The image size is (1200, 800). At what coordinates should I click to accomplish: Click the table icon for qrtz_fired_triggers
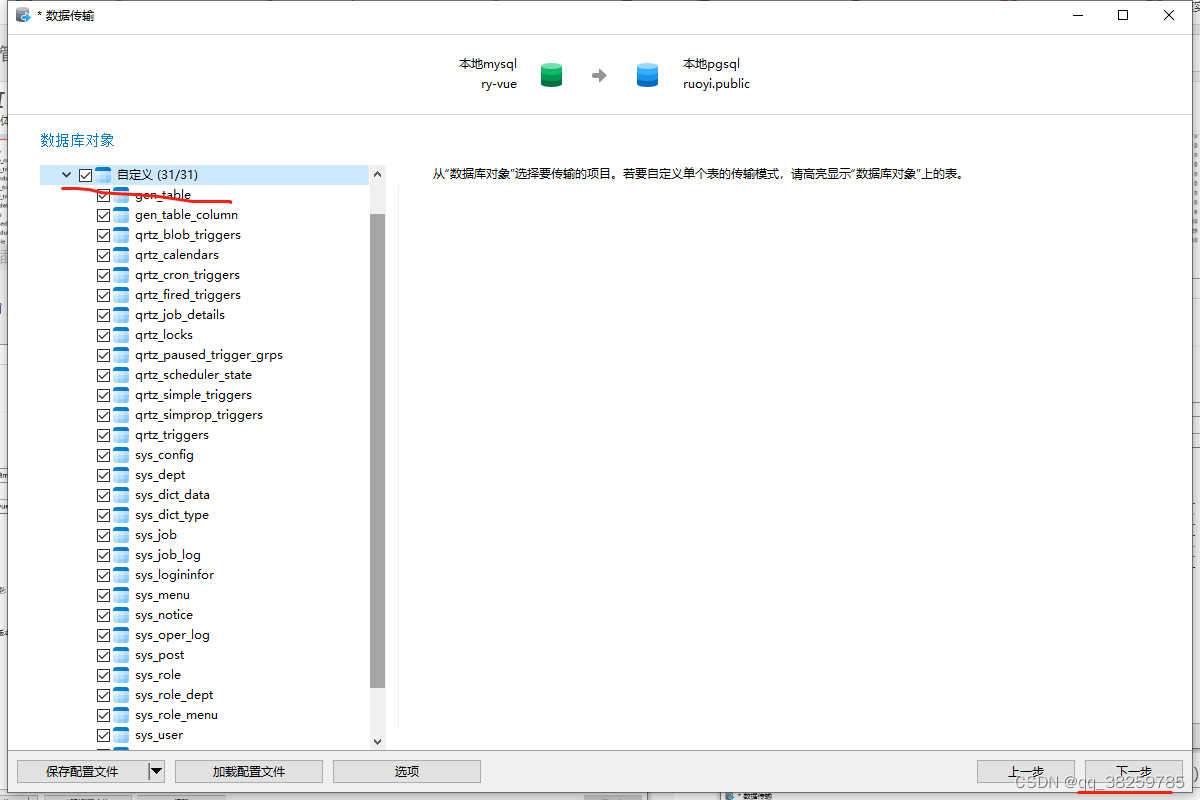click(x=121, y=295)
